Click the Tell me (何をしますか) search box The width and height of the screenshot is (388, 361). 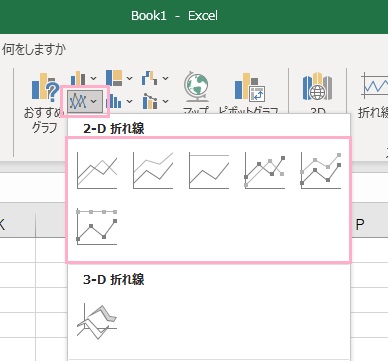tap(33, 50)
